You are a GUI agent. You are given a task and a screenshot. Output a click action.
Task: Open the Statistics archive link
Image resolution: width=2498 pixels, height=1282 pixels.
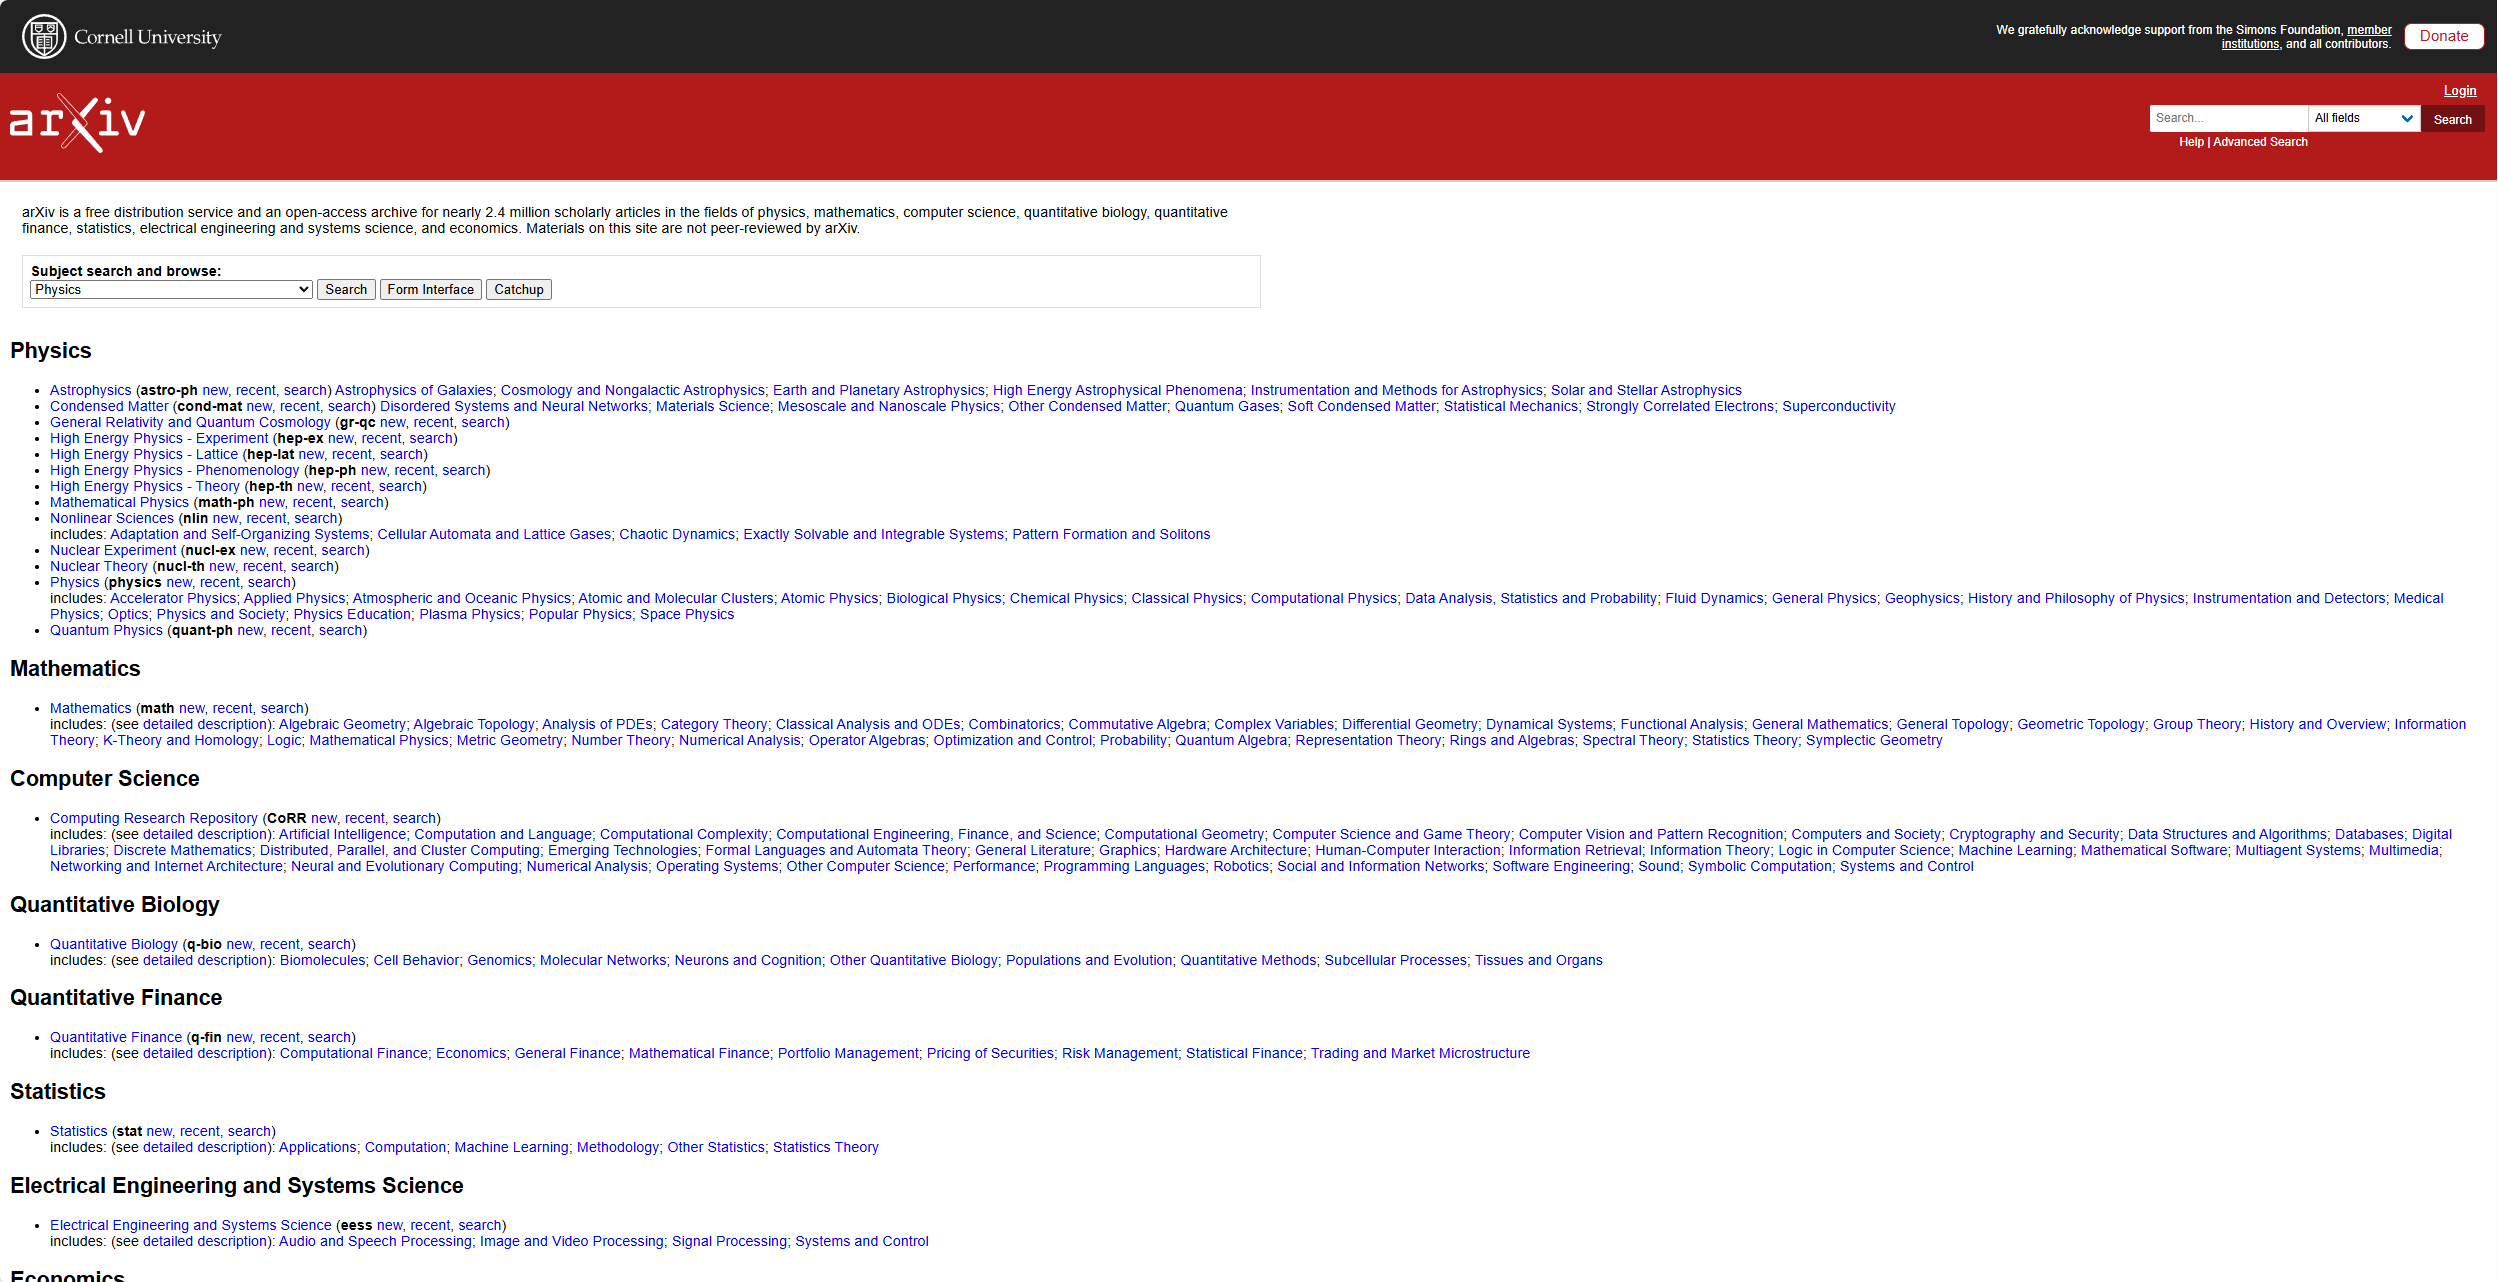pos(79,1132)
